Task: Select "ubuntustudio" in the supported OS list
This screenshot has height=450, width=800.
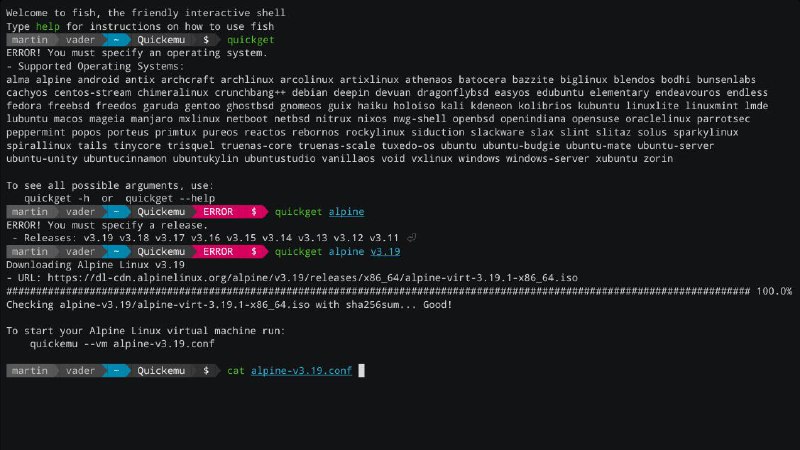Action: click(280, 159)
